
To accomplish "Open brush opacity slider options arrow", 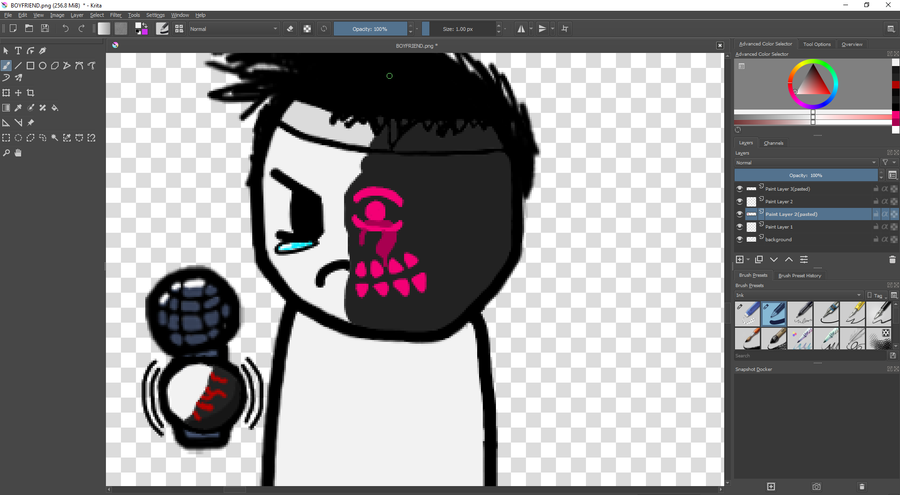I will click(417, 29).
